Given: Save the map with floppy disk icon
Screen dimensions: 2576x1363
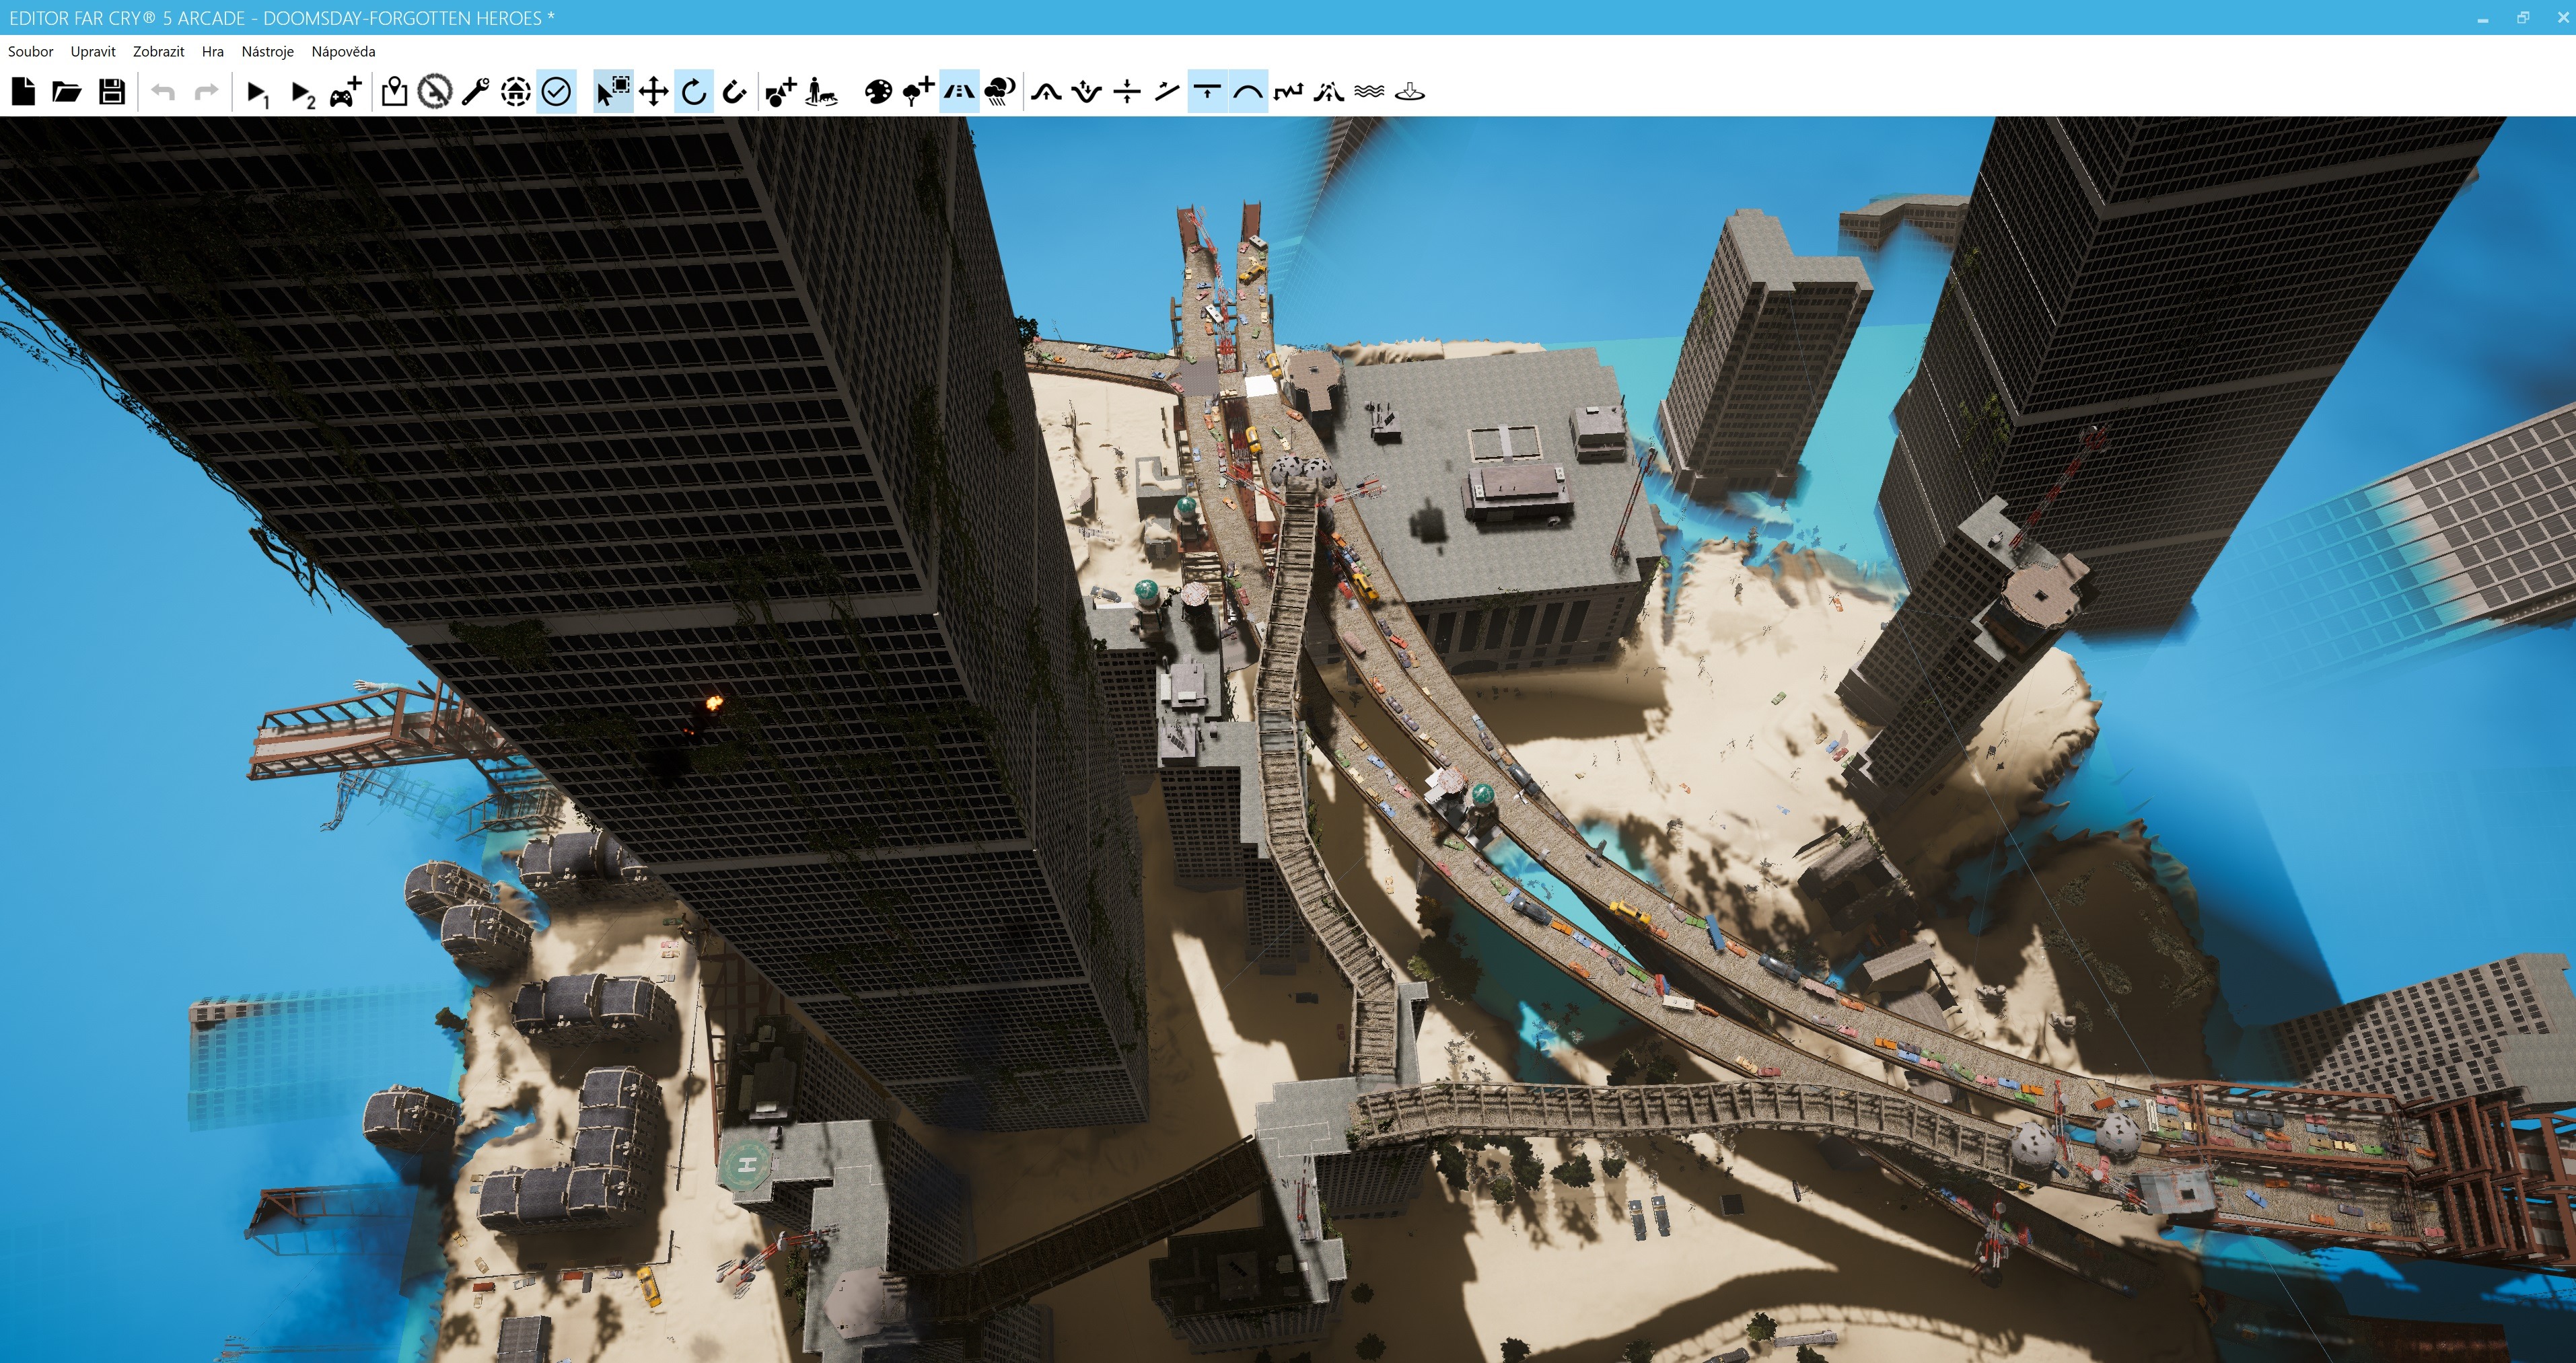Looking at the screenshot, I should click(112, 92).
